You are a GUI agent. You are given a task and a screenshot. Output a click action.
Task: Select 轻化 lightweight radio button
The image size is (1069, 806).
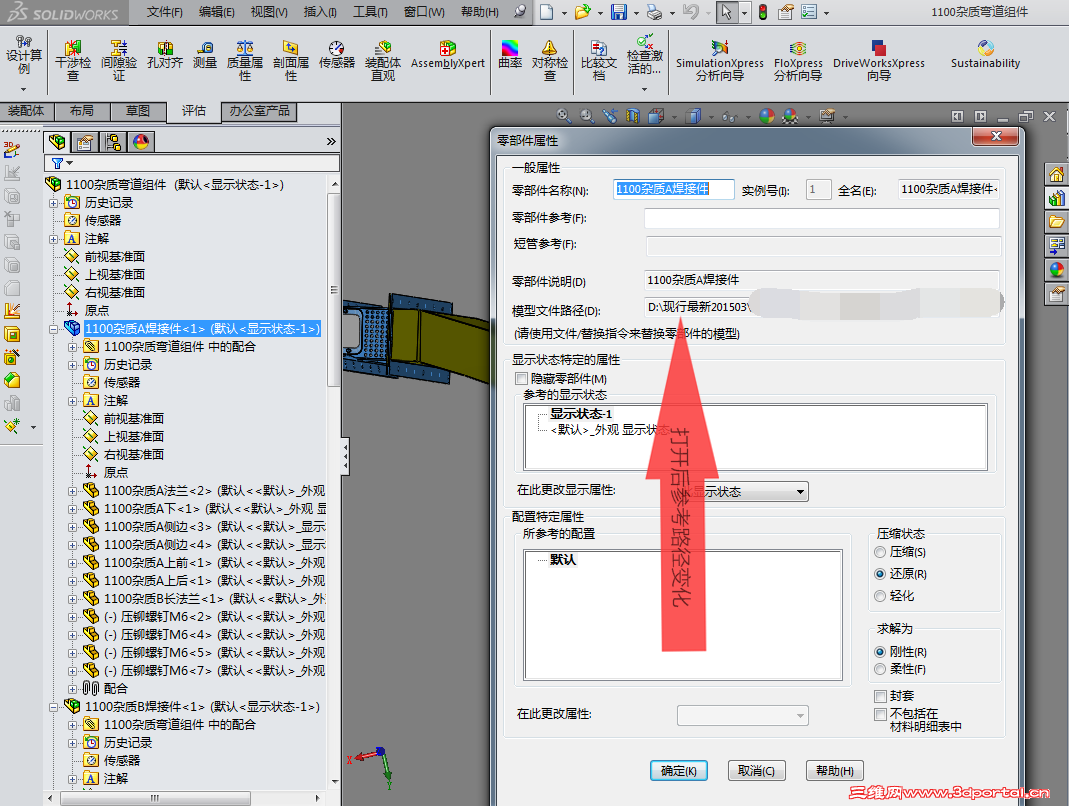tap(880, 595)
